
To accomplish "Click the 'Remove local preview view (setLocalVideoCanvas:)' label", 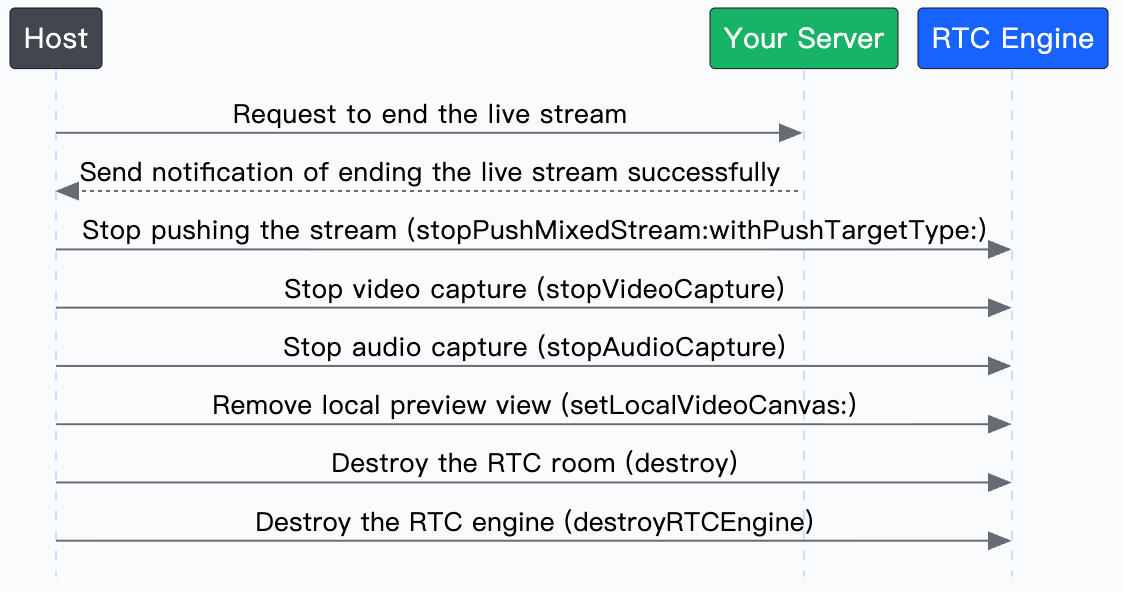I will coord(534,405).
